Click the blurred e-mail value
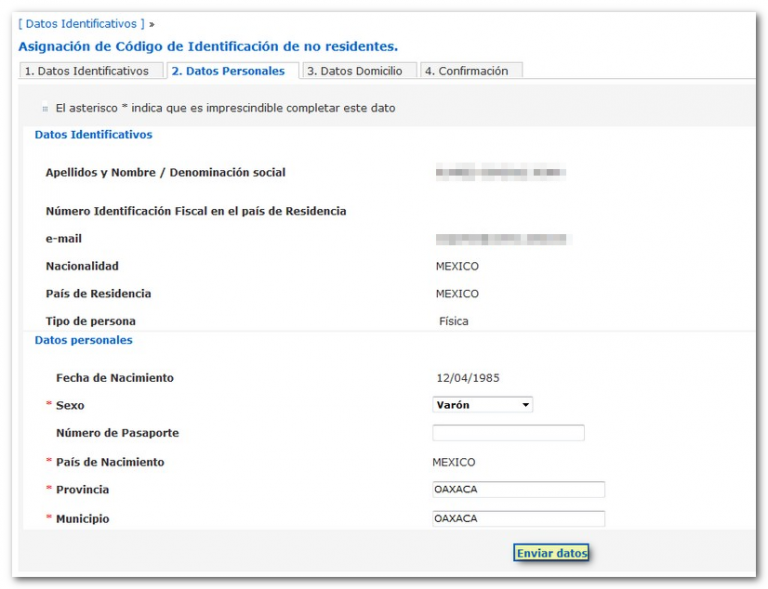Image resolution: width=768 pixels, height=589 pixels. [501, 239]
